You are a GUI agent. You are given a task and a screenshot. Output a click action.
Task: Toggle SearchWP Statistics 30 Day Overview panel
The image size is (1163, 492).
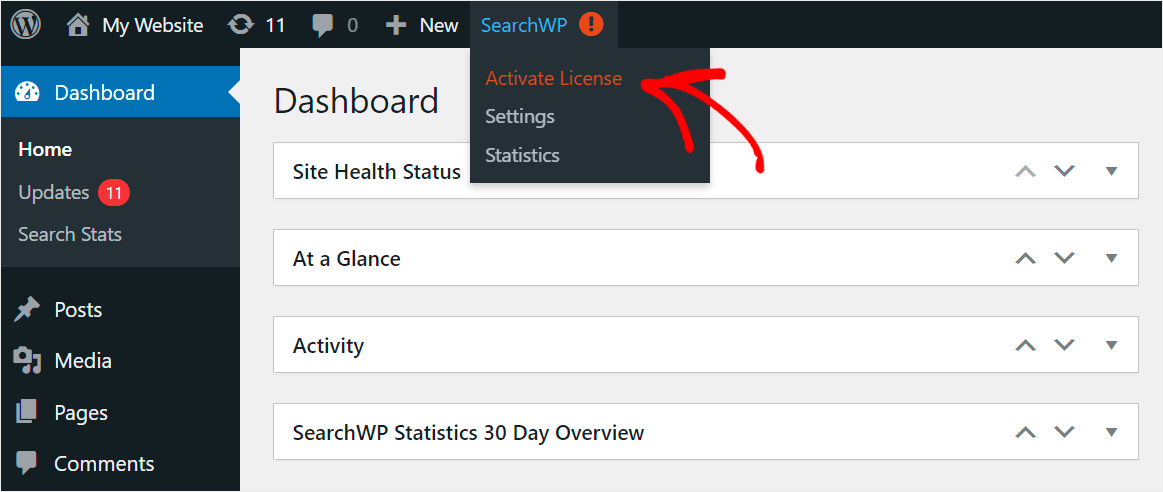tap(1110, 432)
